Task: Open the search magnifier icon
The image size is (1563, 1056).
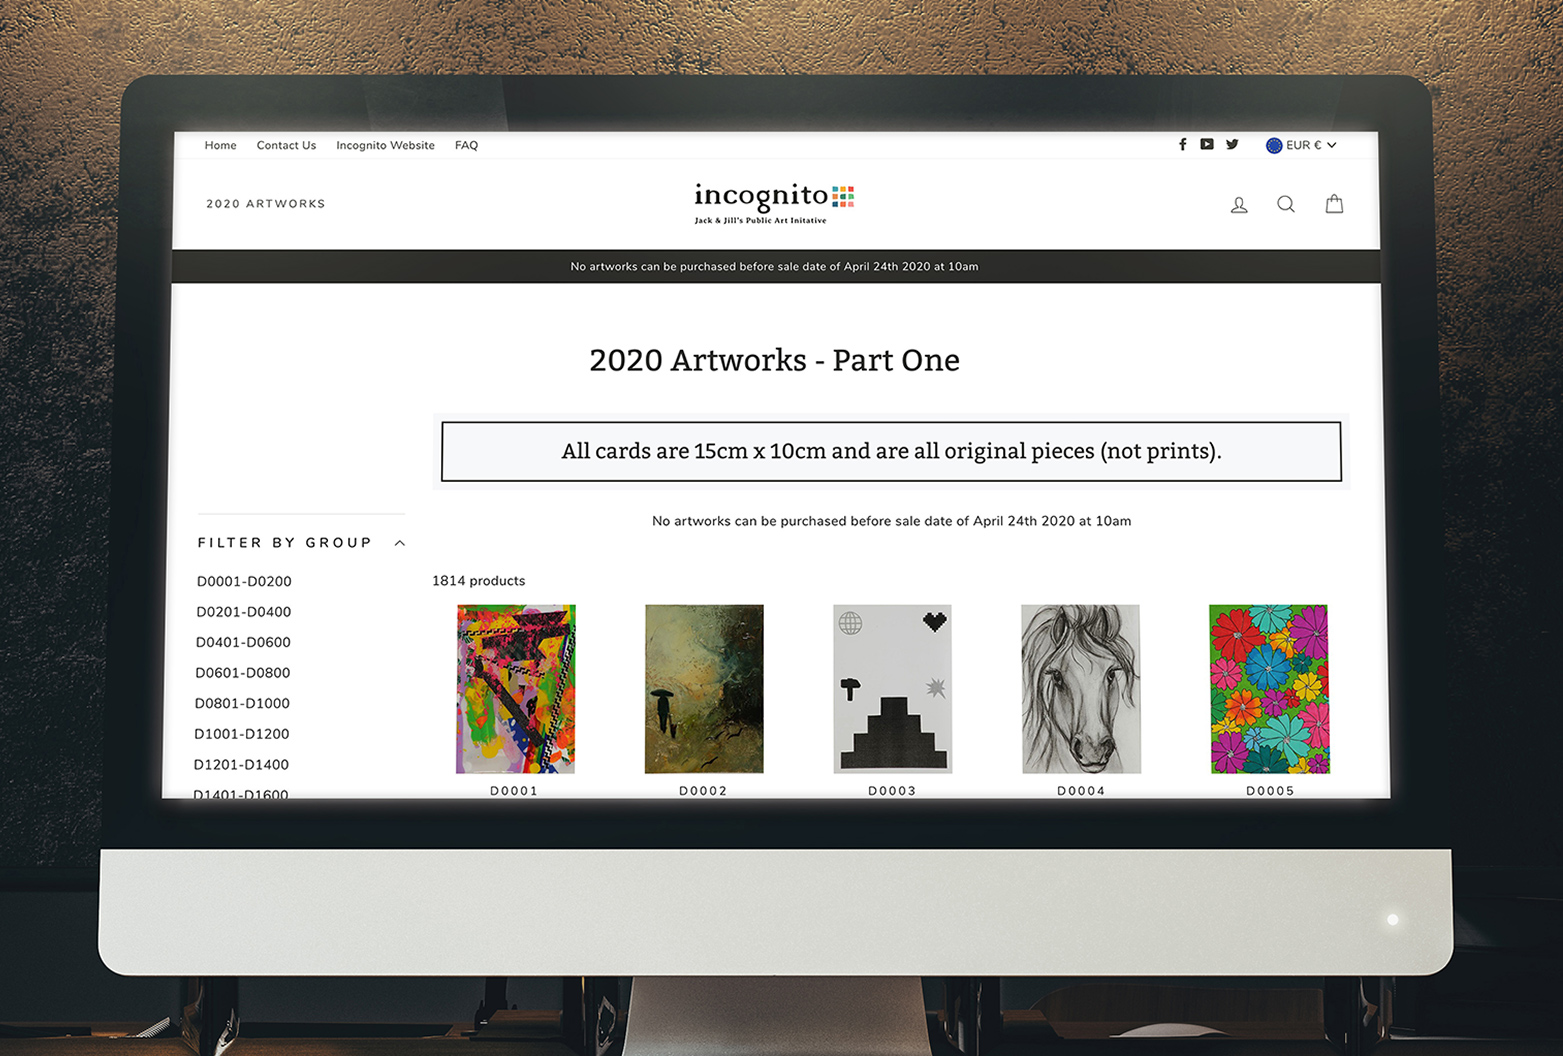Action: tap(1286, 204)
